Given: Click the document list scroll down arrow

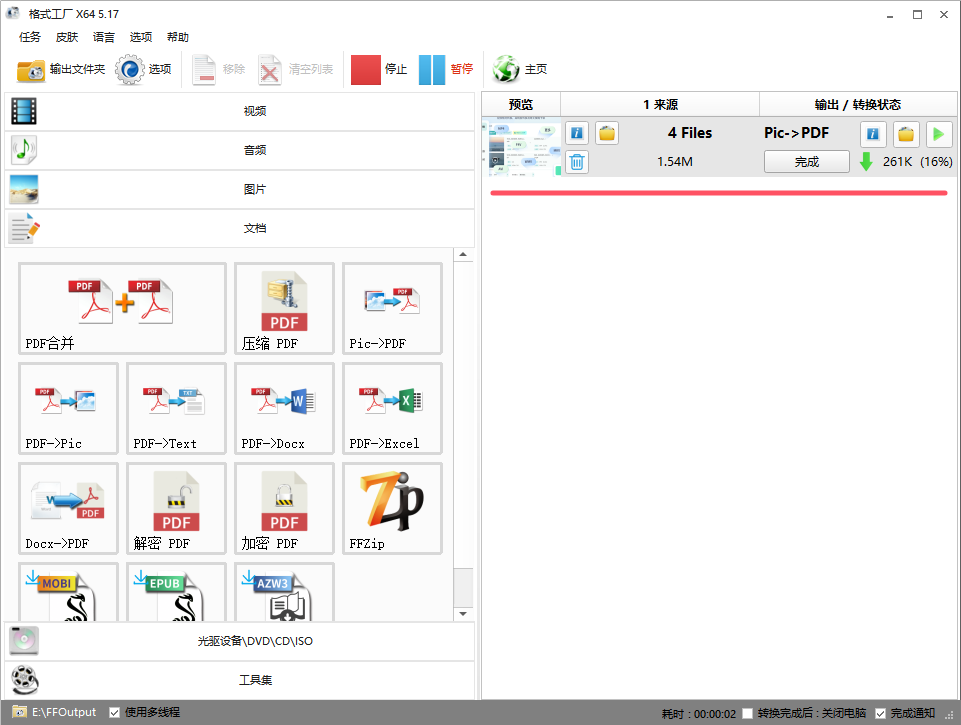Looking at the screenshot, I should coord(463,613).
